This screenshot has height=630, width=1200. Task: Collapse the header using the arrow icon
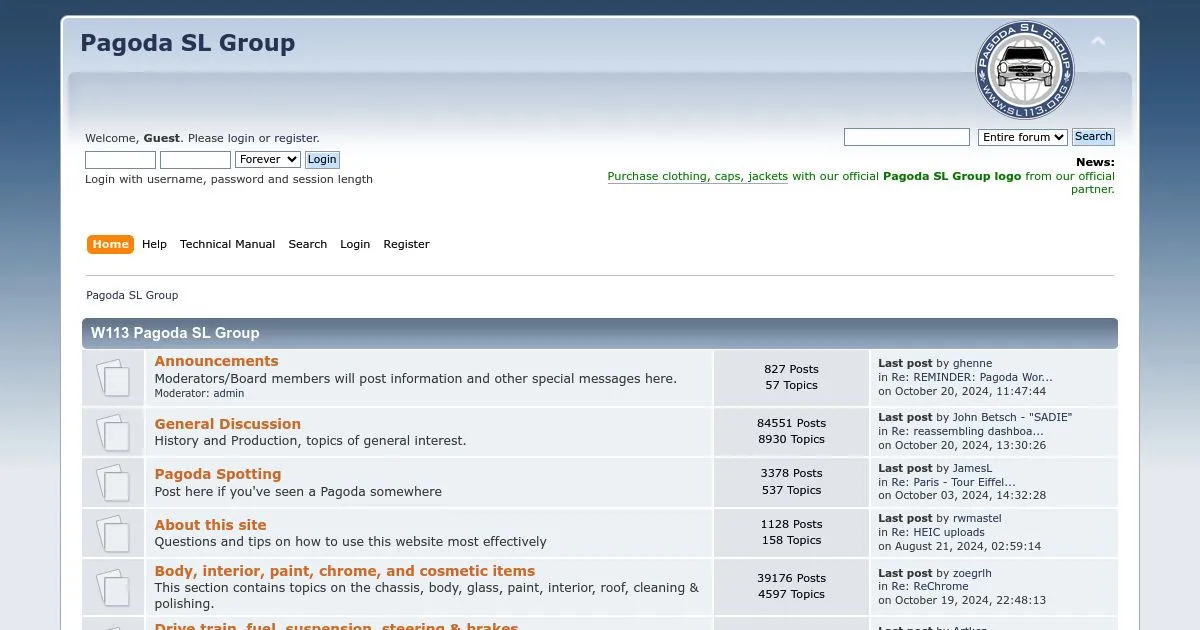pyautogui.click(x=1098, y=42)
